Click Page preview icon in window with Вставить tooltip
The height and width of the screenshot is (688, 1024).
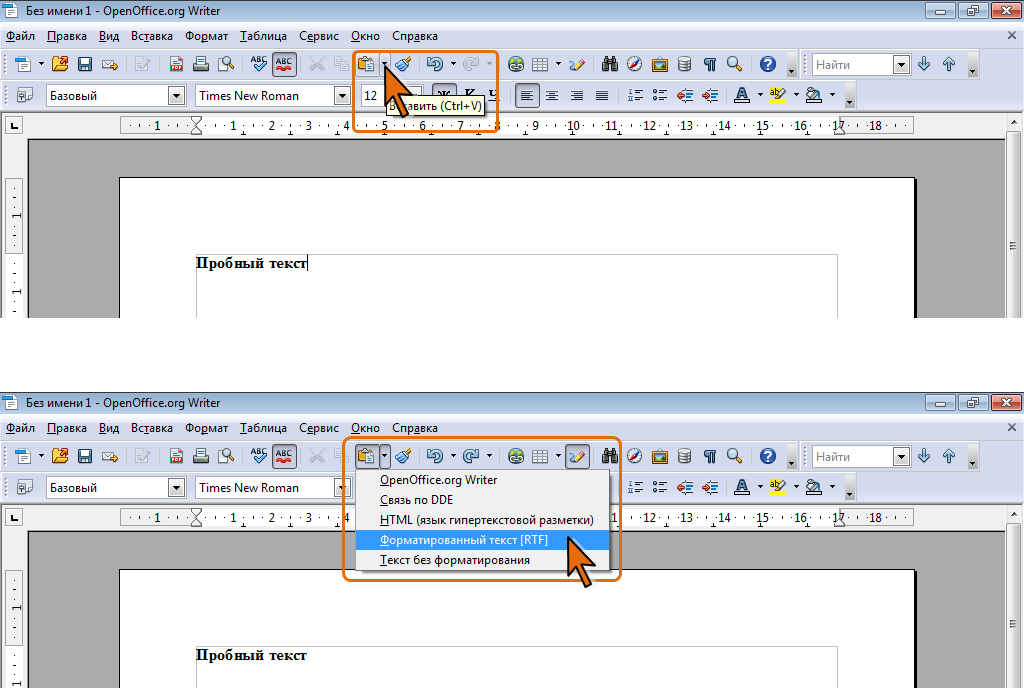coord(226,64)
